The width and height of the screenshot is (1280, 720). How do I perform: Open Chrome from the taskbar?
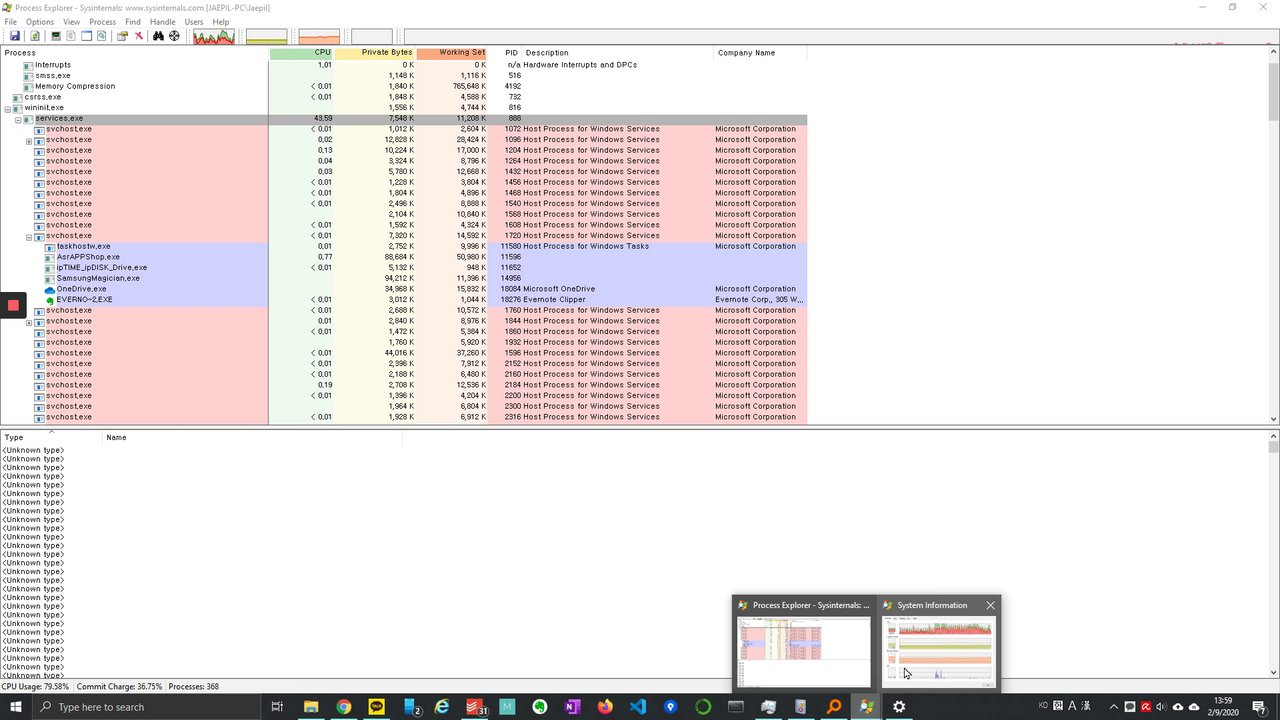pos(343,707)
